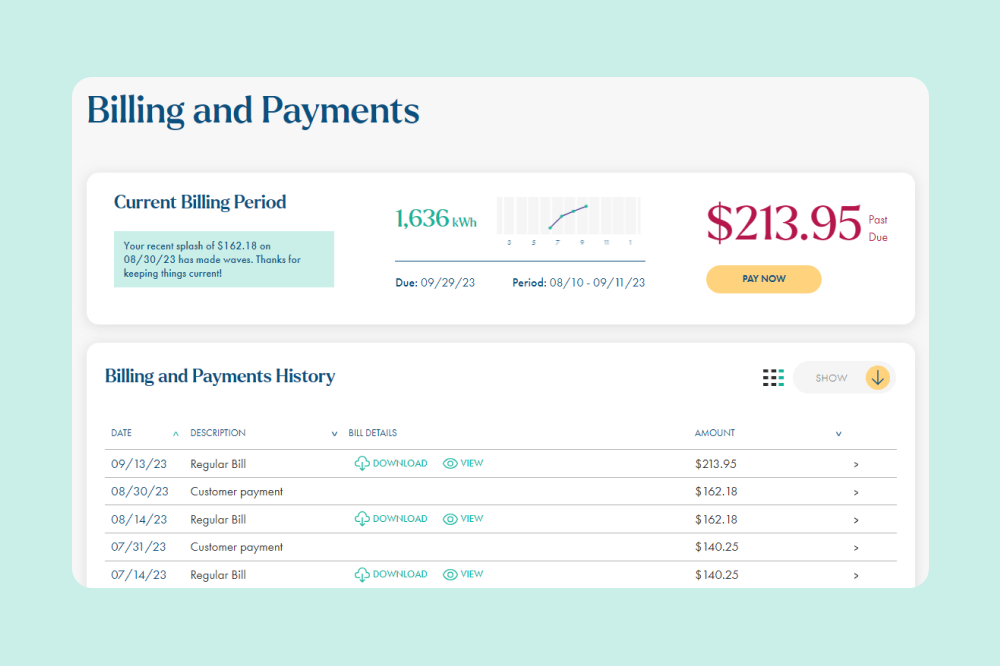Click the 08/14/23 date cell
The image size is (1000, 666).
(138, 519)
